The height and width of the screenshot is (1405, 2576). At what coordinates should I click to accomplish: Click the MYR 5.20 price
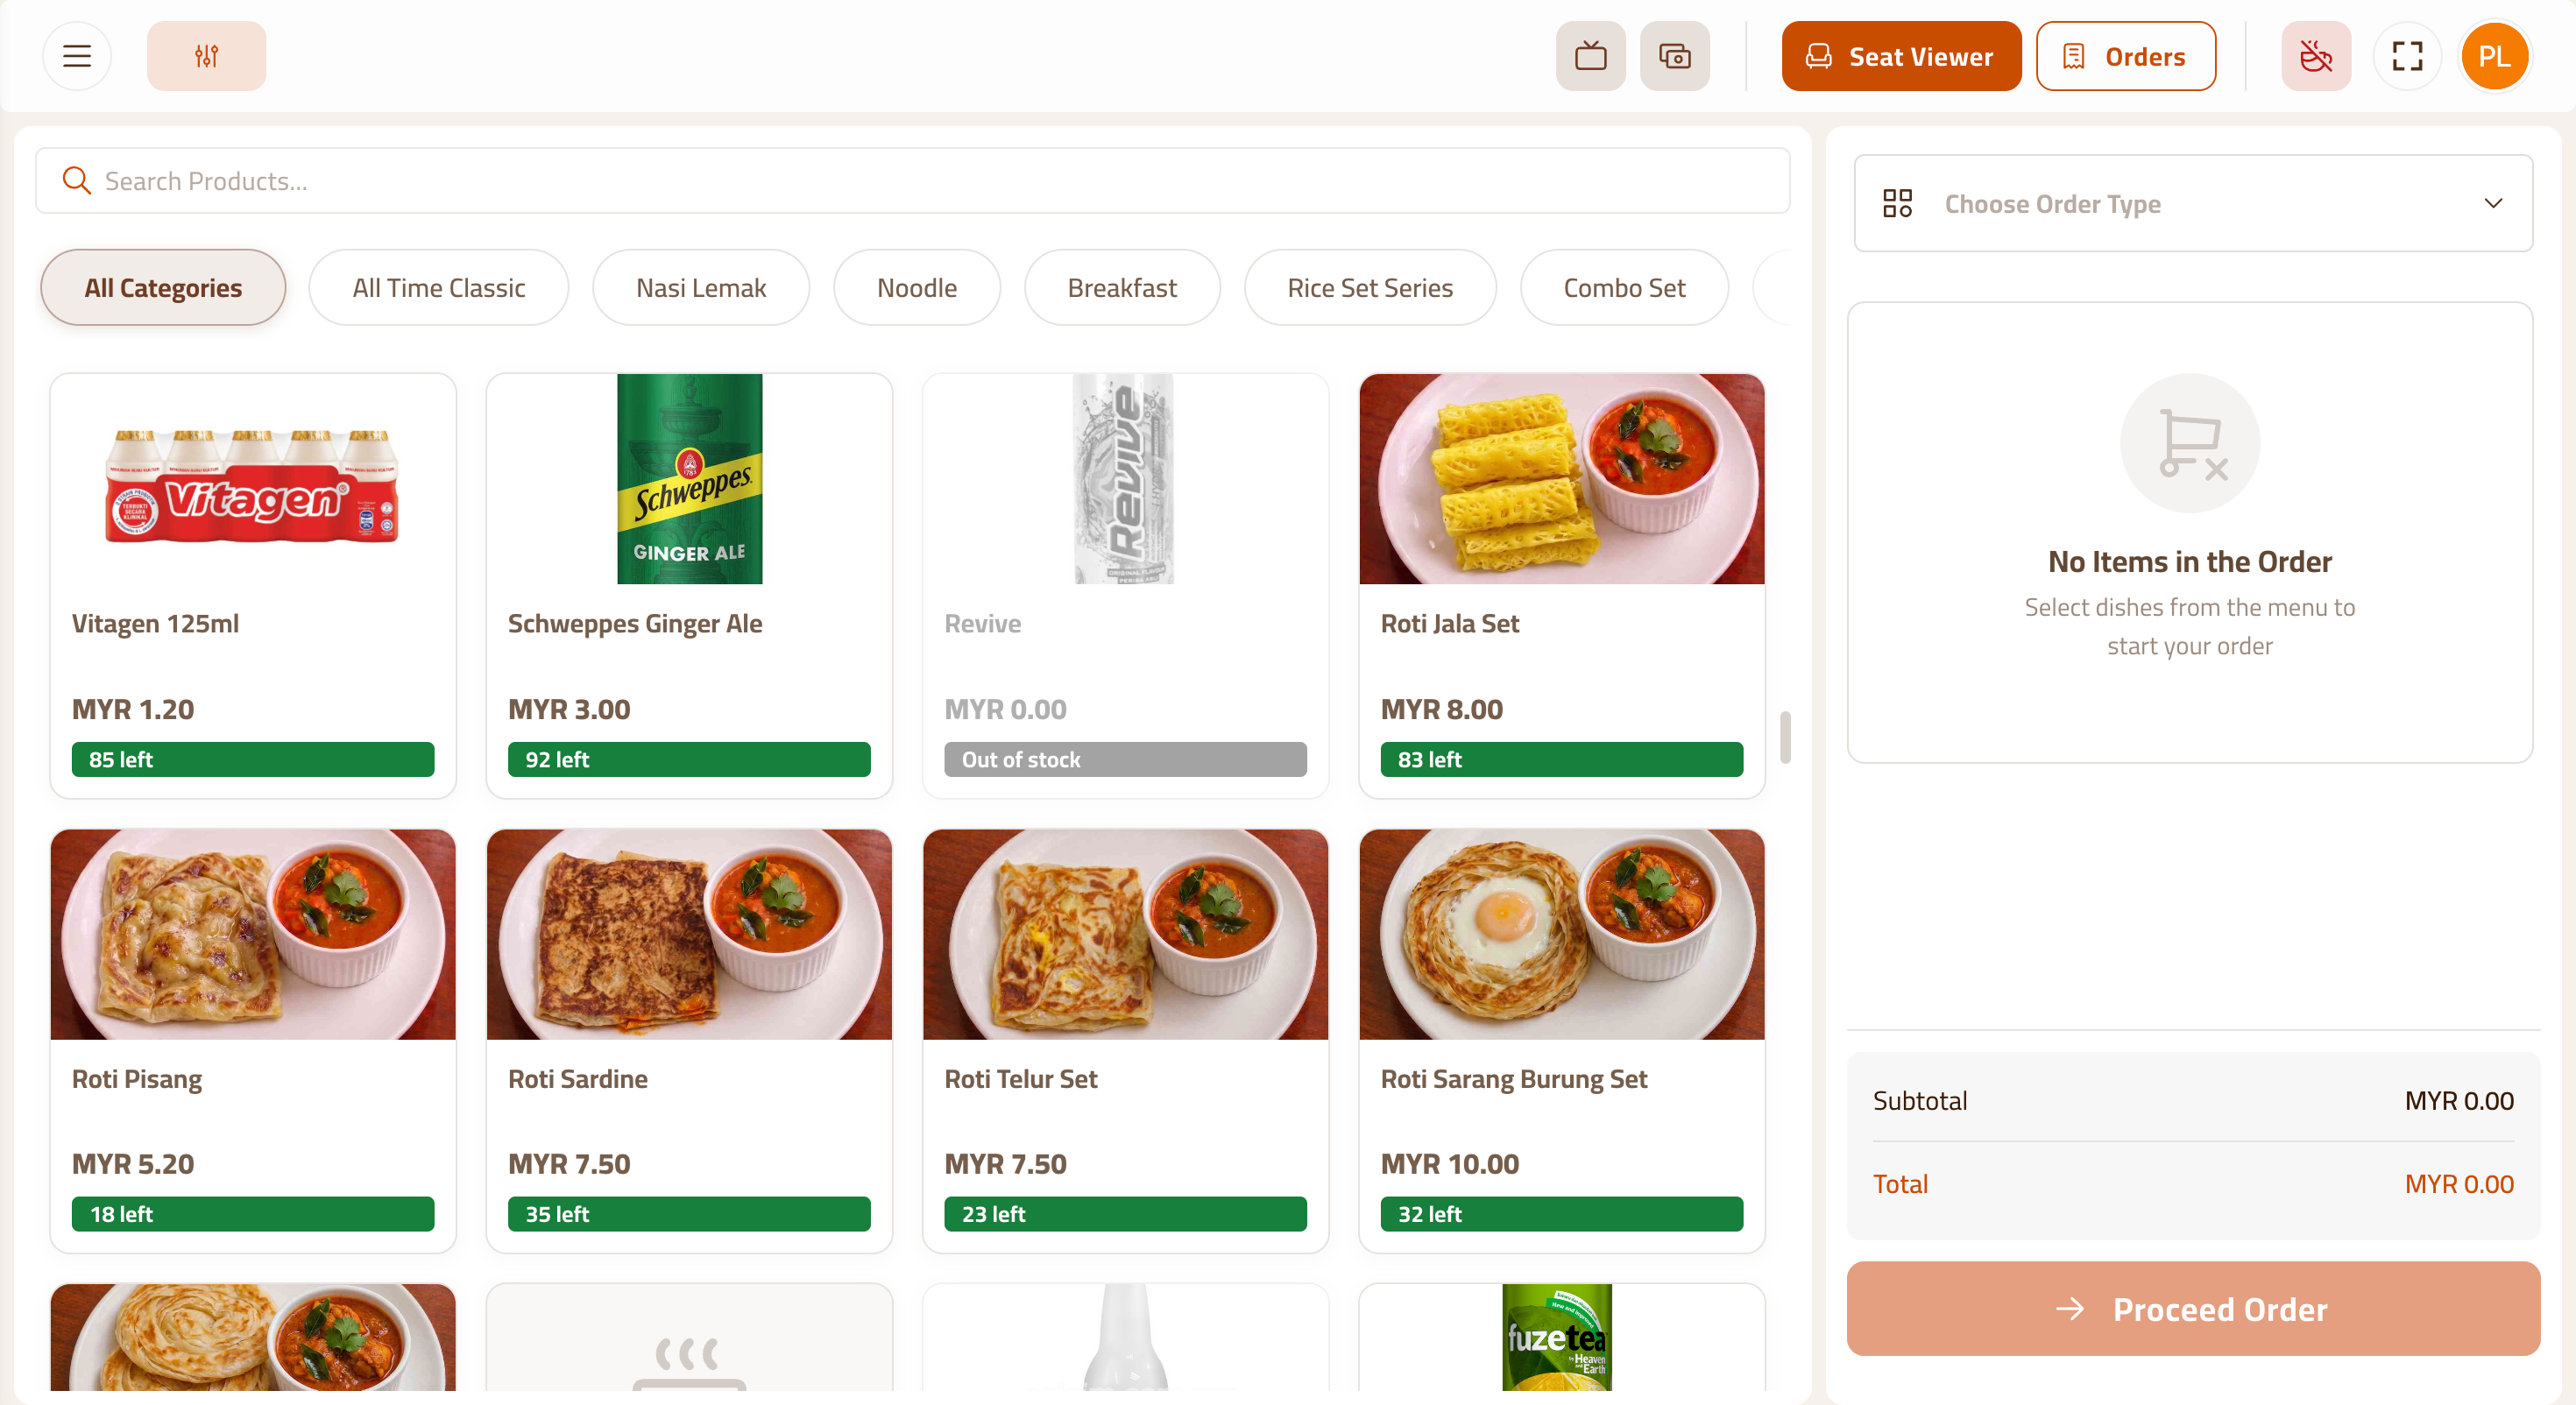[x=133, y=1164]
